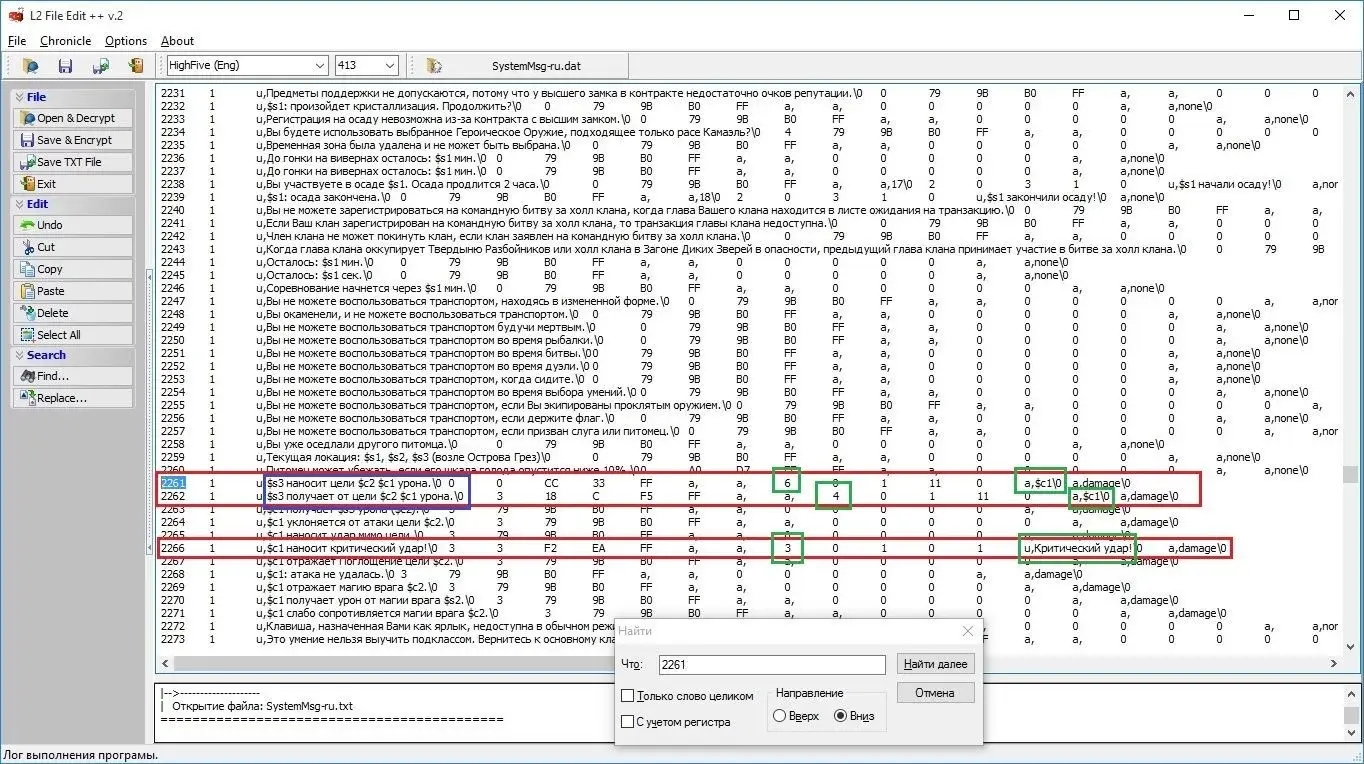Viewport: 1364px width, 764px height.
Task: Click the Отмена button in Find dialog
Action: pyautogui.click(x=935, y=692)
